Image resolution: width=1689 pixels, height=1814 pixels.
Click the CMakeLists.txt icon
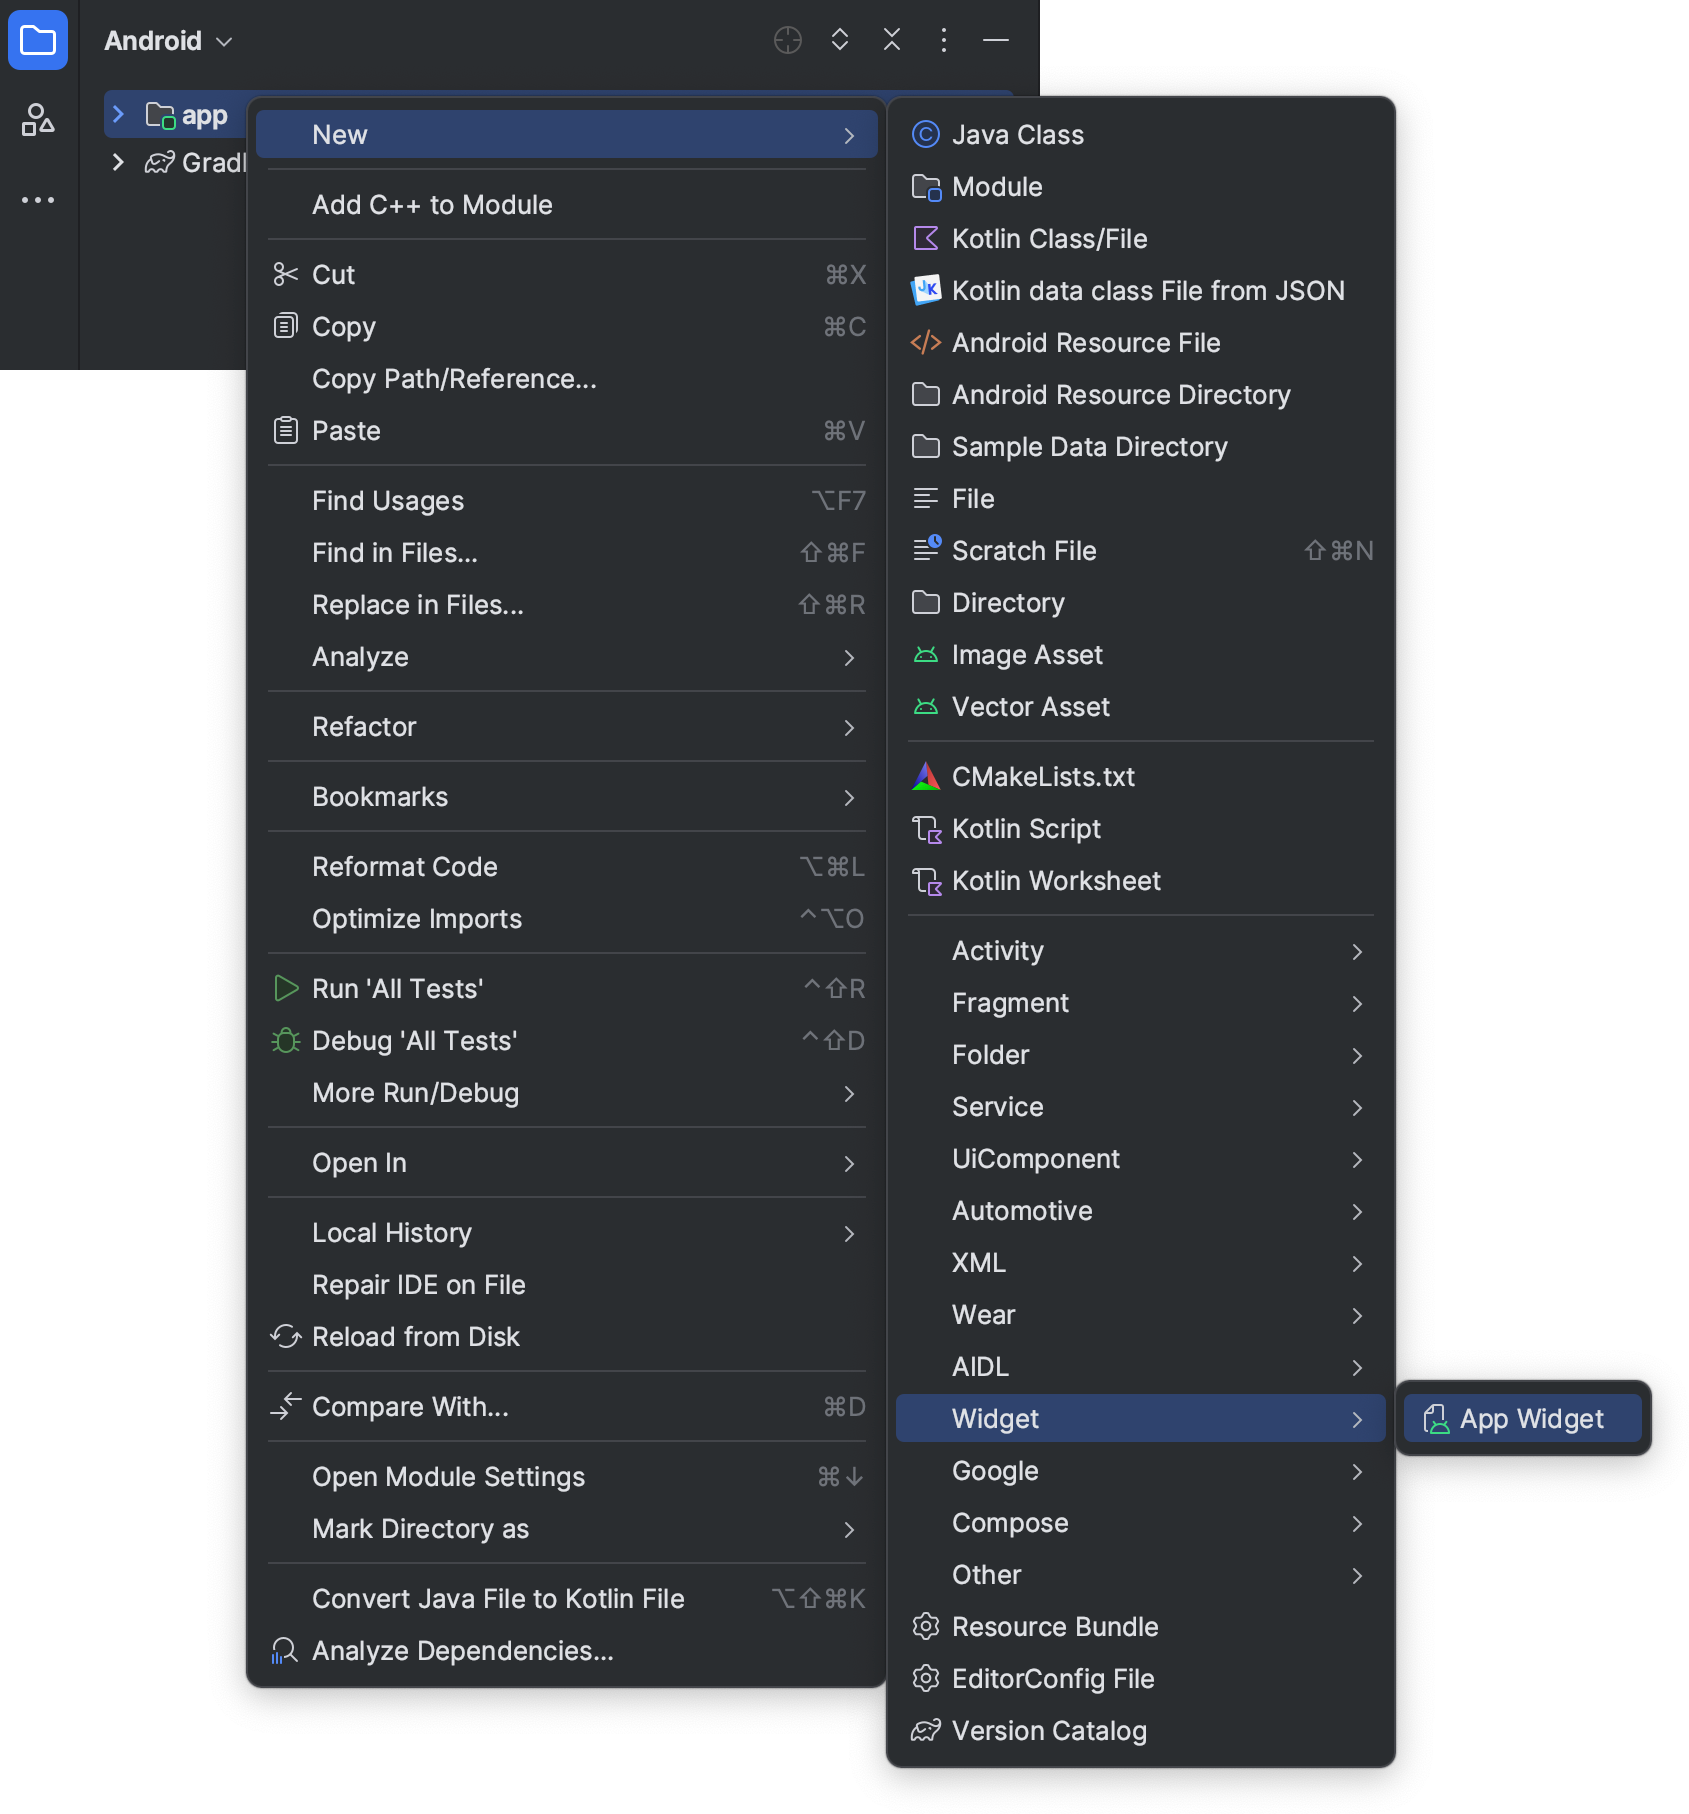pos(926,776)
